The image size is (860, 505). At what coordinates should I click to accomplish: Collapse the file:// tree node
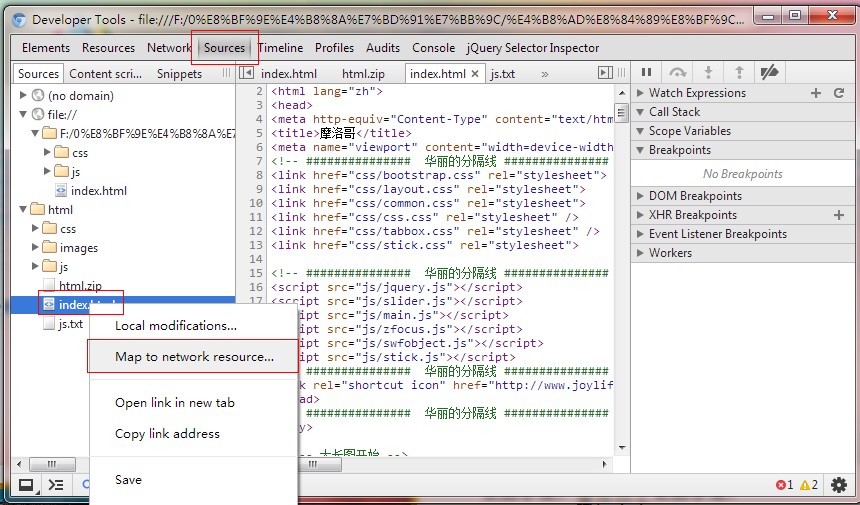pos(23,115)
